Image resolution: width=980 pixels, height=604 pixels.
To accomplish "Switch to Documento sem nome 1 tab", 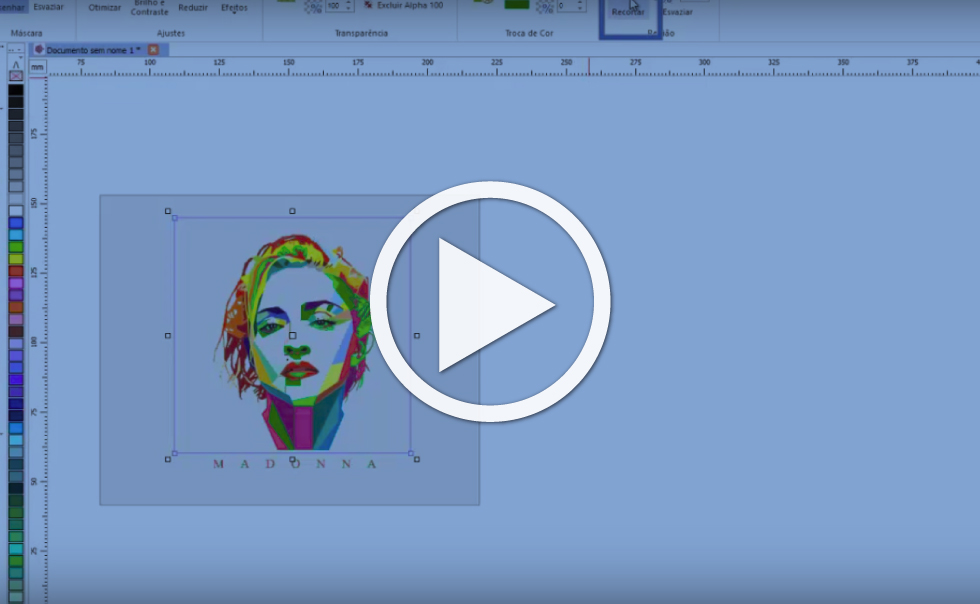I will [93, 50].
